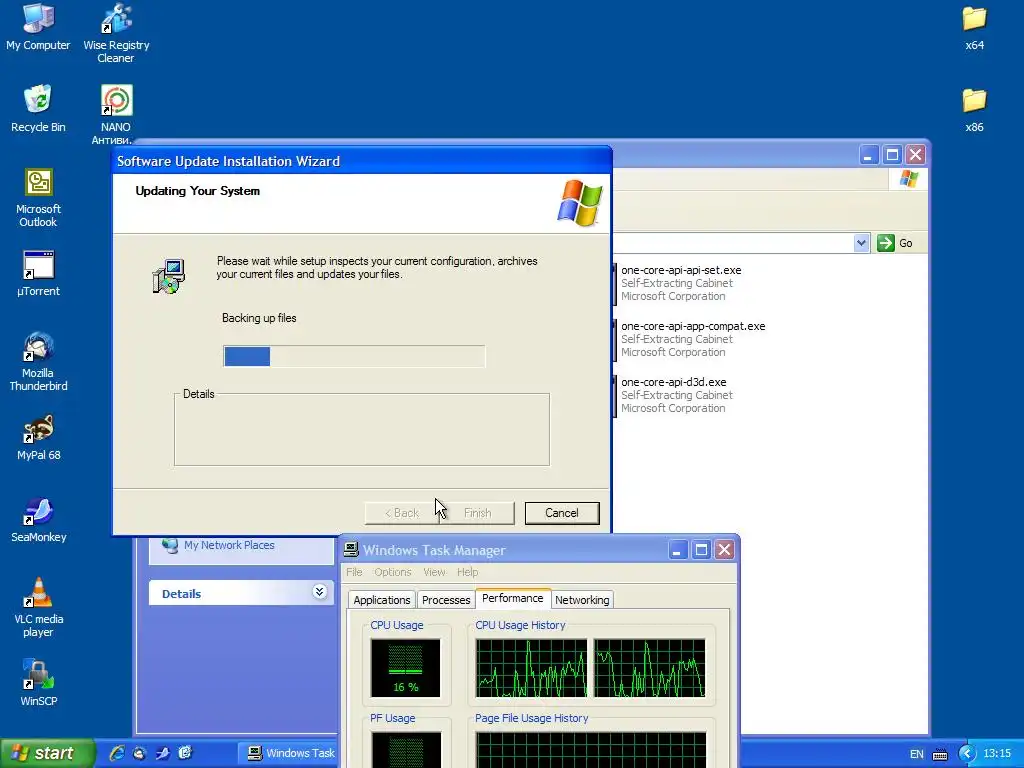Launch NANO Antivirus desktop shortcut
Viewport: 1024px width, 768px height.
pyautogui.click(x=116, y=114)
